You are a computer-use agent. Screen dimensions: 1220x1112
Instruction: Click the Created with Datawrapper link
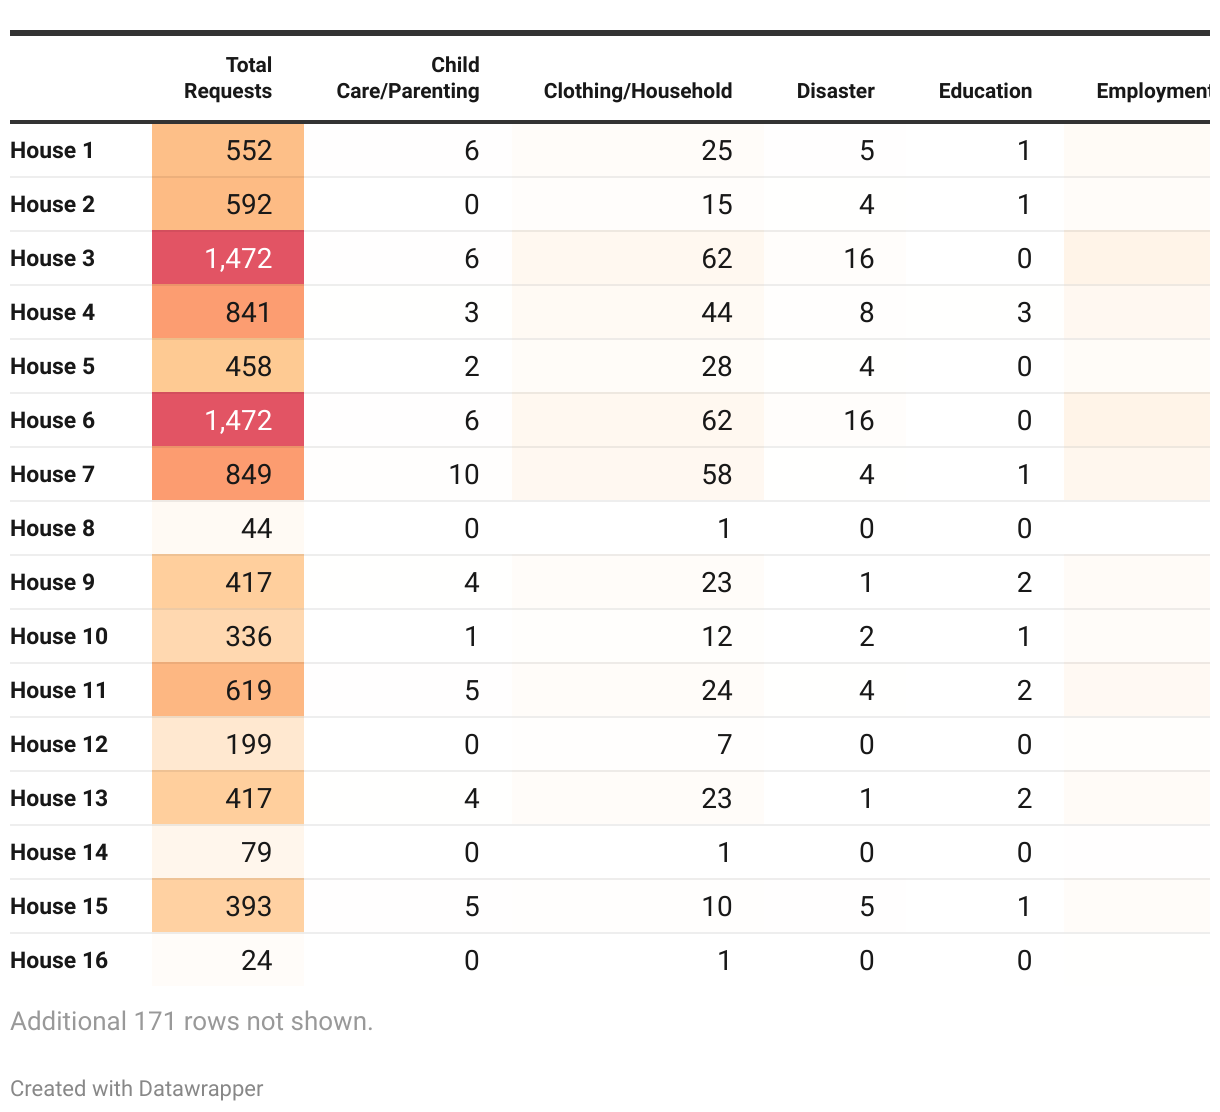(137, 1088)
